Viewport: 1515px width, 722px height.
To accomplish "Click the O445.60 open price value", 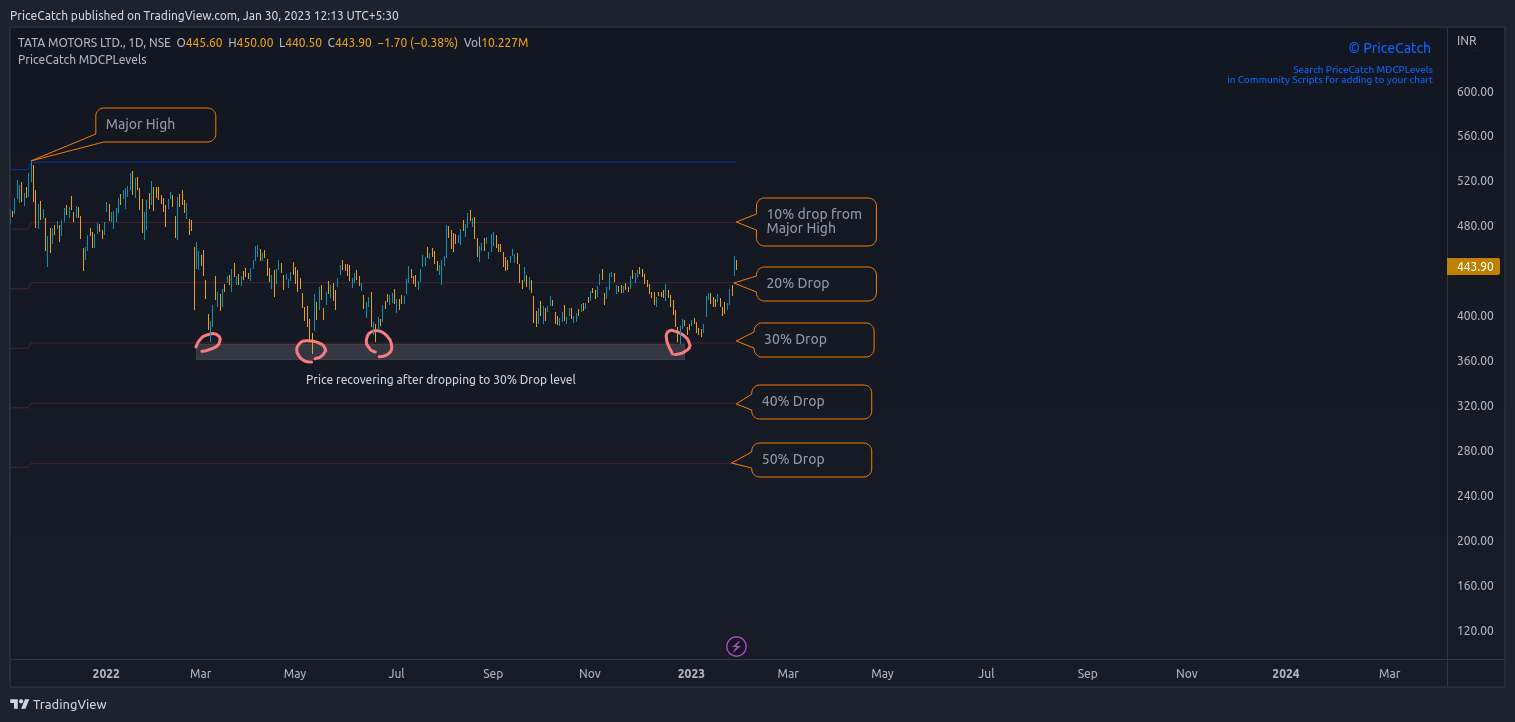I will [x=200, y=43].
